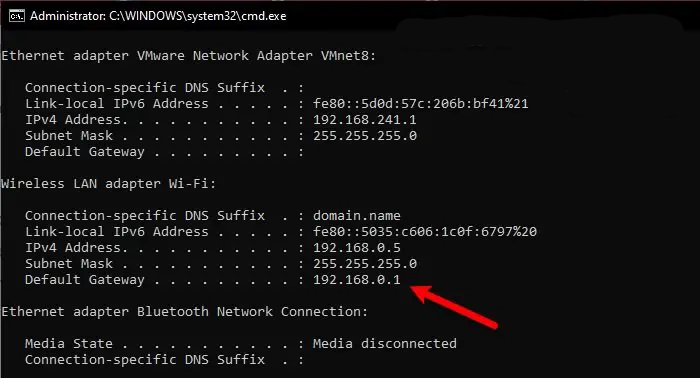This screenshot has width=700, height=378.
Task: Click the Ethernet adapter VMnet8 heading
Action: [188, 56]
